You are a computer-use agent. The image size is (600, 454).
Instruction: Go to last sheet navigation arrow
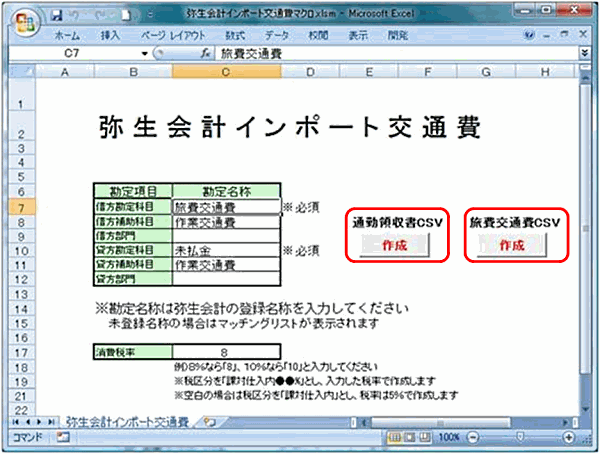[x=51, y=422]
